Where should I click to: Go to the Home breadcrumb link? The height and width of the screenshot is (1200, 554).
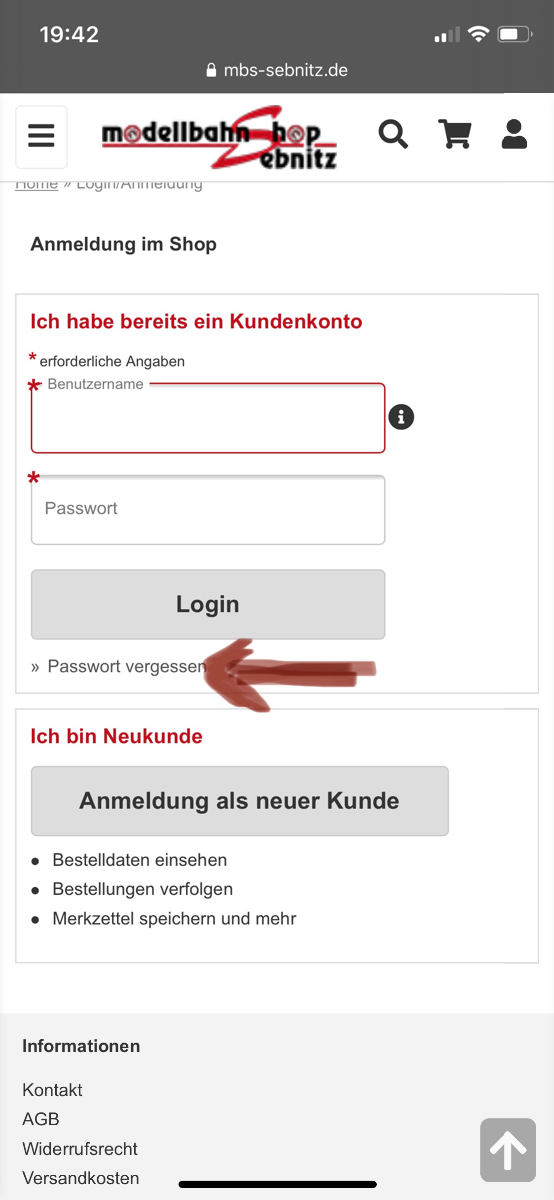pyautogui.click(x=37, y=184)
